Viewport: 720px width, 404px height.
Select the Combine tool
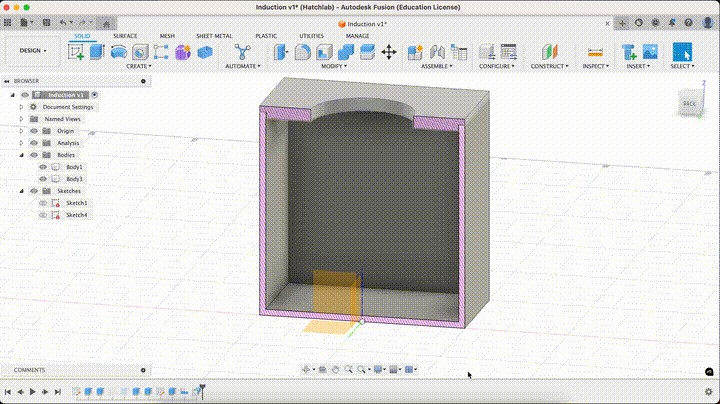pos(345,52)
